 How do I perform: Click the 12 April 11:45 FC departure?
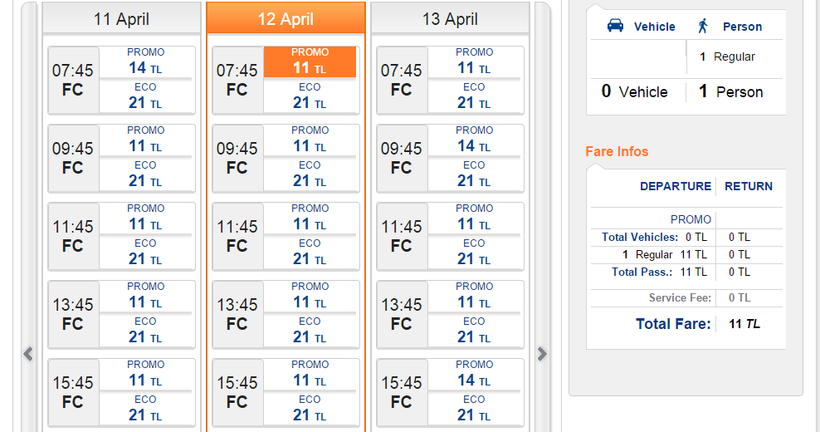point(237,236)
